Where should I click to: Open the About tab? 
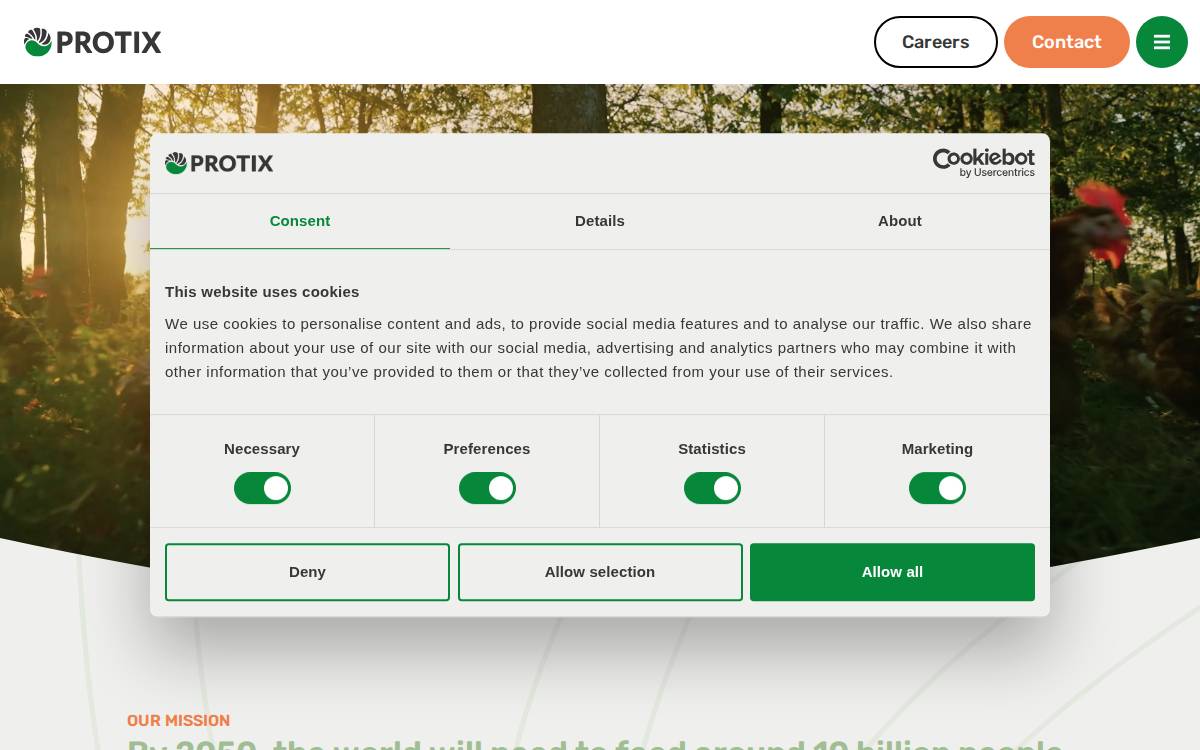click(x=900, y=221)
